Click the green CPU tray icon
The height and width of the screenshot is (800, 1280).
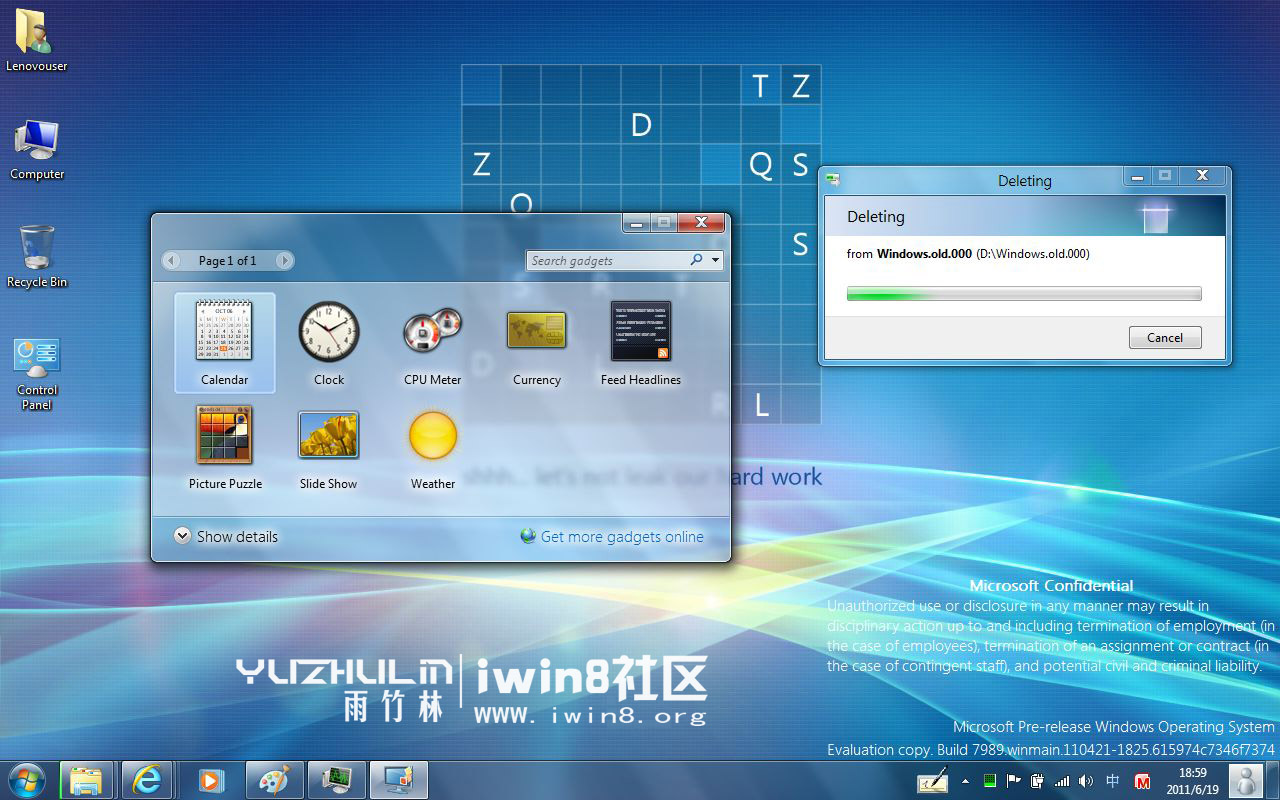pos(990,781)
